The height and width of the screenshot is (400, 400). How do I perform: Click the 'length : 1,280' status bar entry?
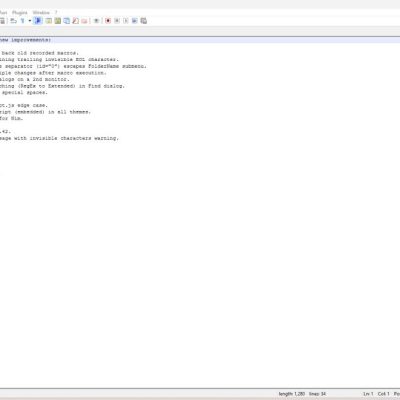pos(292,394)
